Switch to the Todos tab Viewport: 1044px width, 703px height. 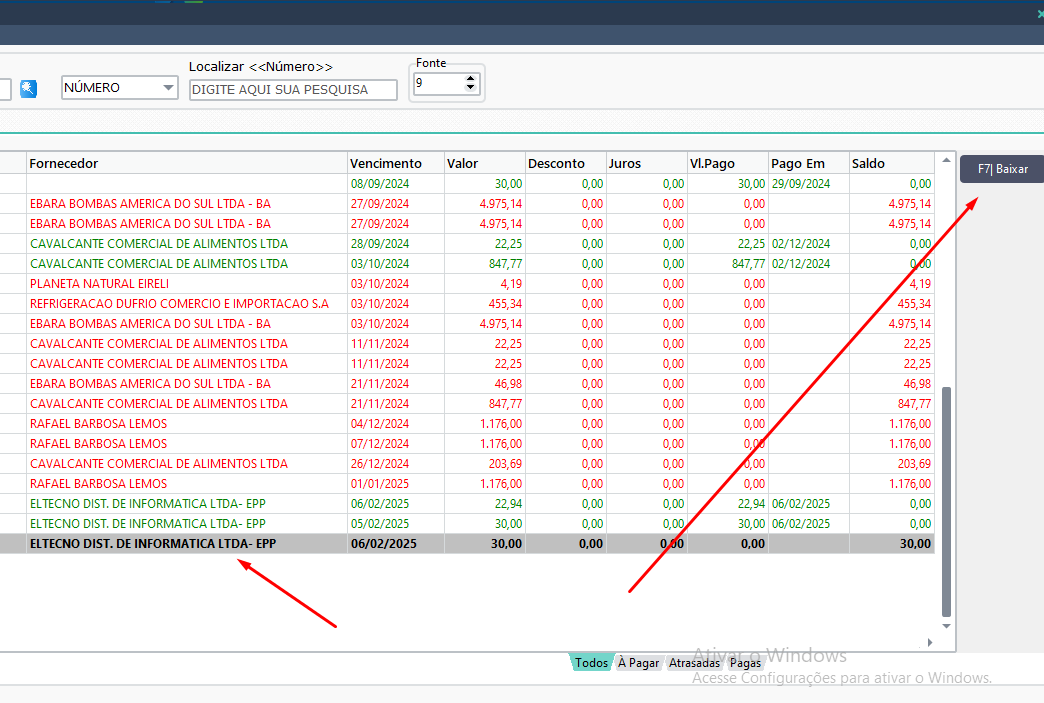point(591,662)
